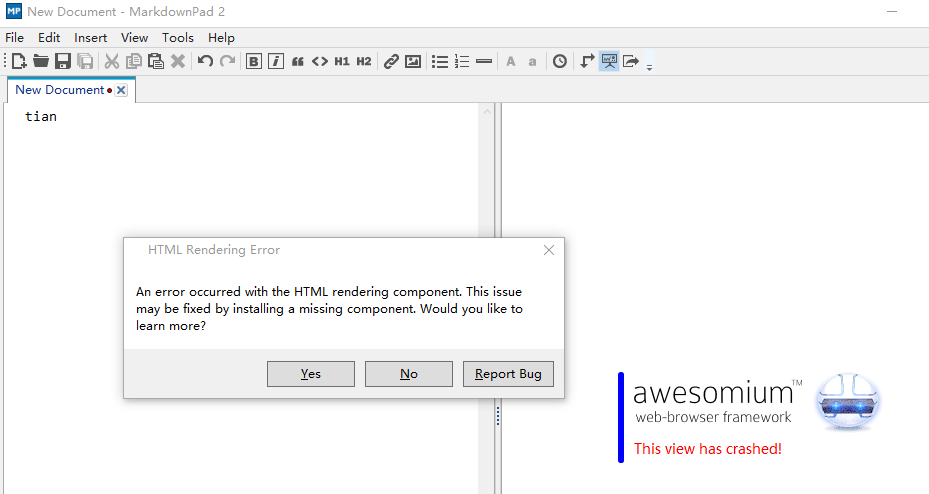
Task: Apply Heading 2 with H2 icon
Action: pyautogui.click(x=364, y=61)
